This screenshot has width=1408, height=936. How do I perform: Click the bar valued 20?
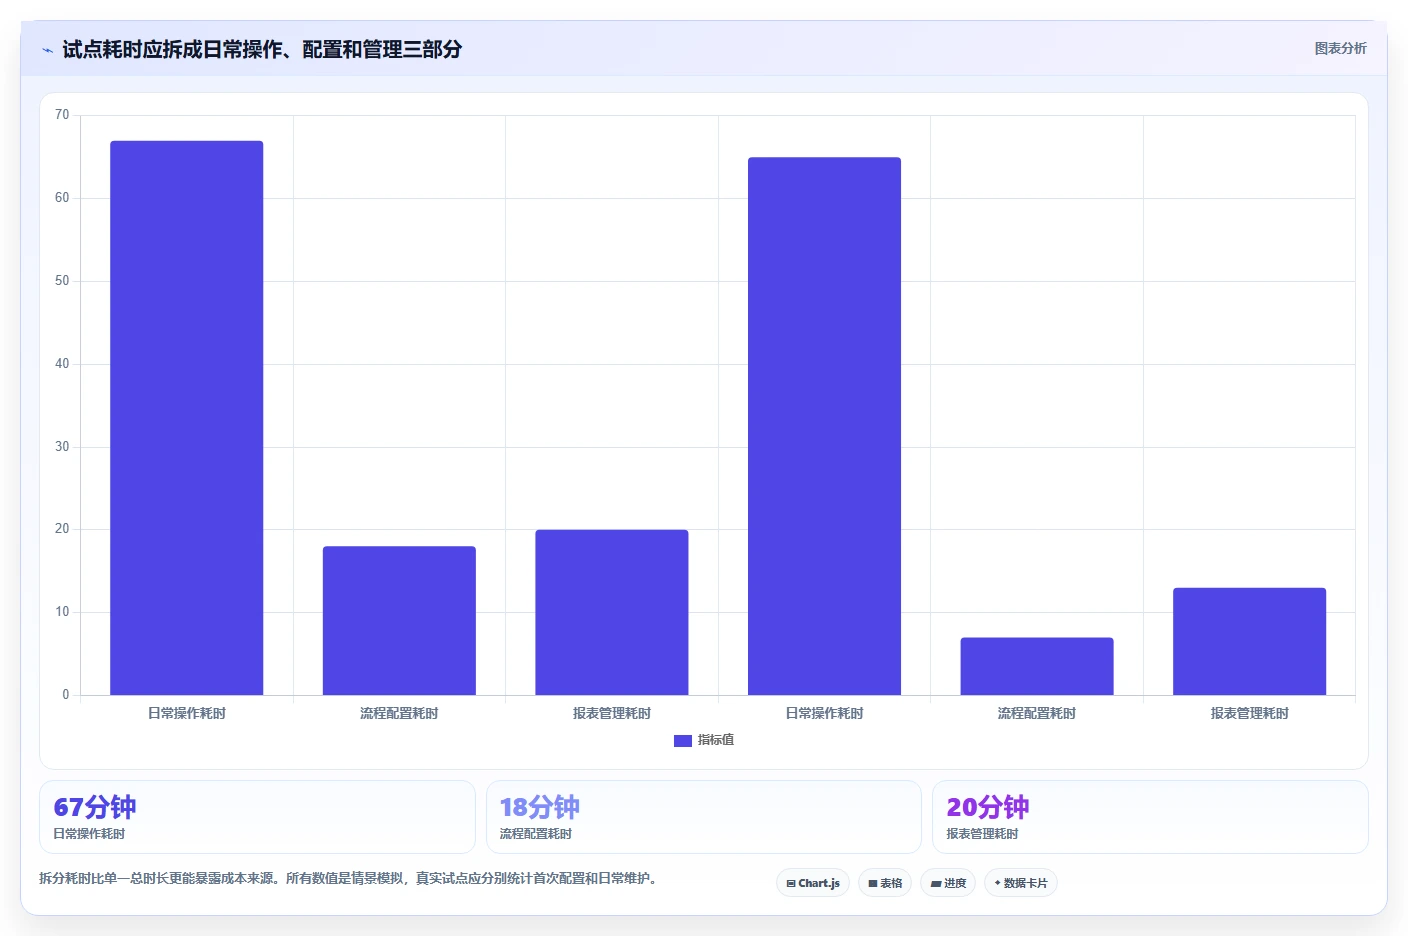(612, 612)
